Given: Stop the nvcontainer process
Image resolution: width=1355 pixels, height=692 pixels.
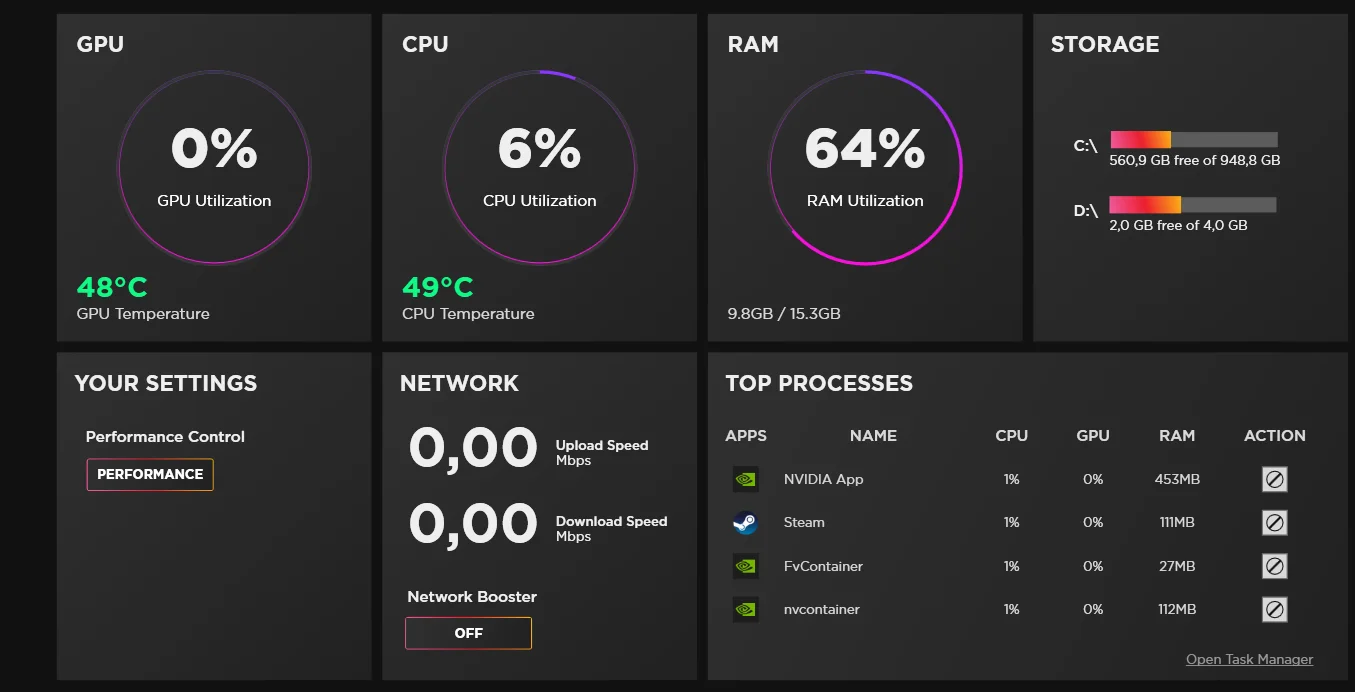Looking at the screenshot, I should click(x=1274, y=609).
